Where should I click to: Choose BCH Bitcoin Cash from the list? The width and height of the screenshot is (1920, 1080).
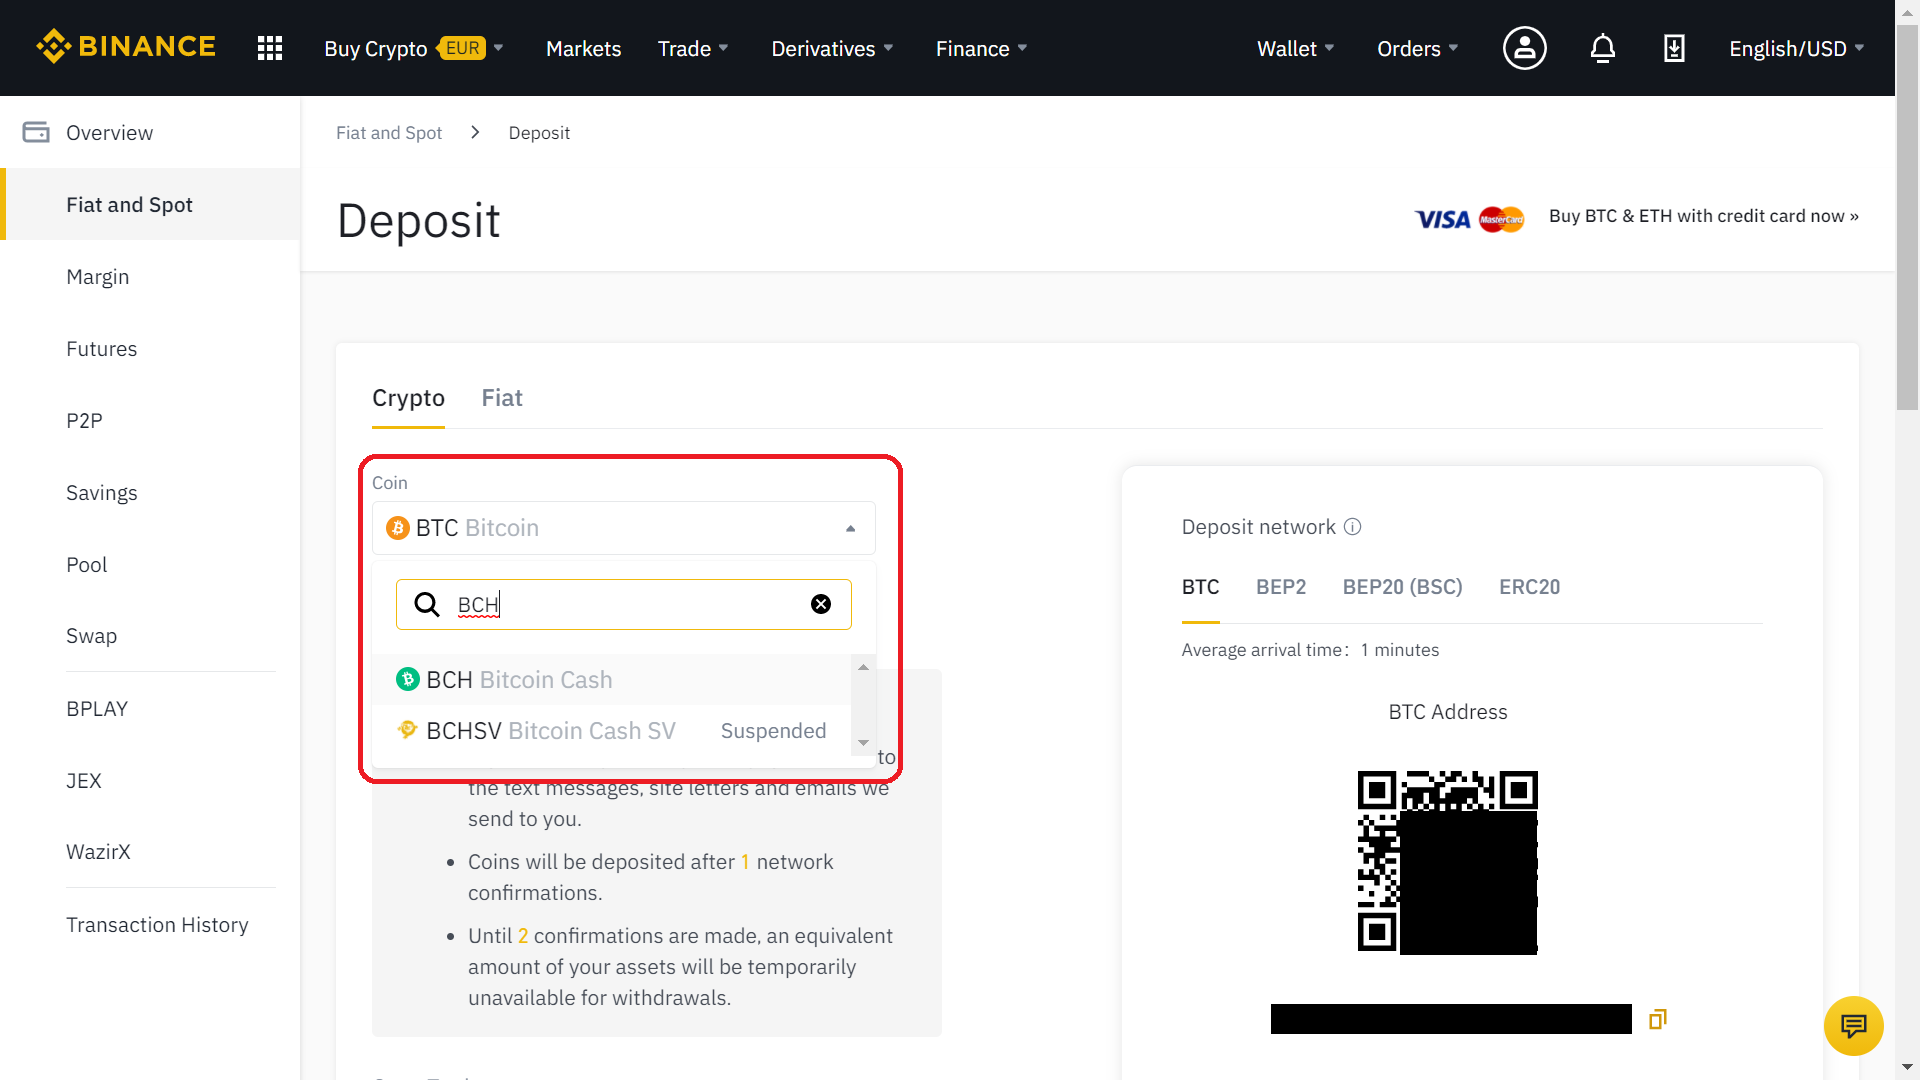[611, 680]
